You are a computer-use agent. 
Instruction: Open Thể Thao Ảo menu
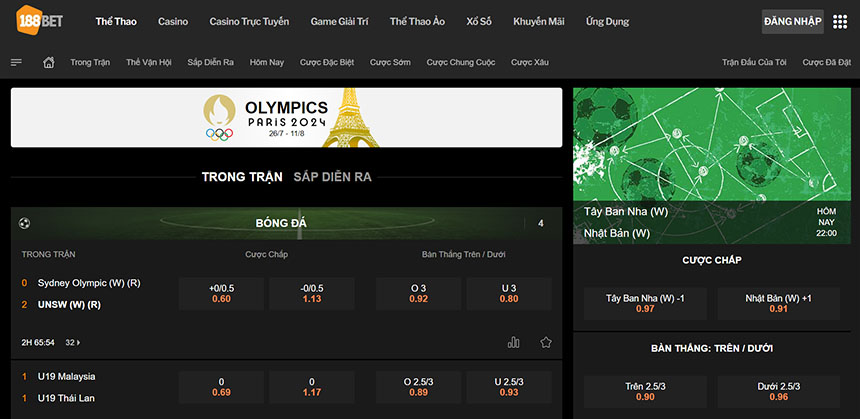pyautogui.click(x=417, y=22)
